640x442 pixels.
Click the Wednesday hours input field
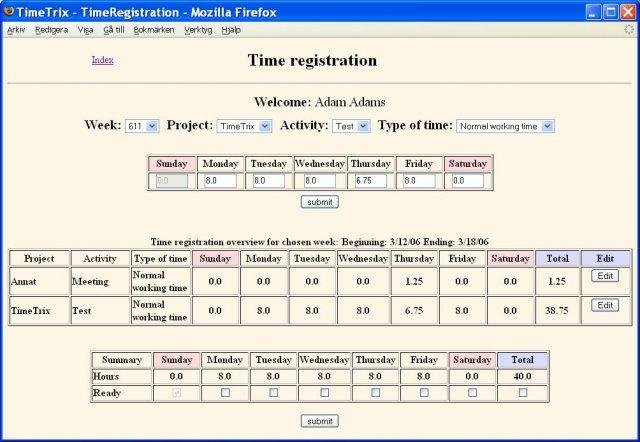point(320,180)
